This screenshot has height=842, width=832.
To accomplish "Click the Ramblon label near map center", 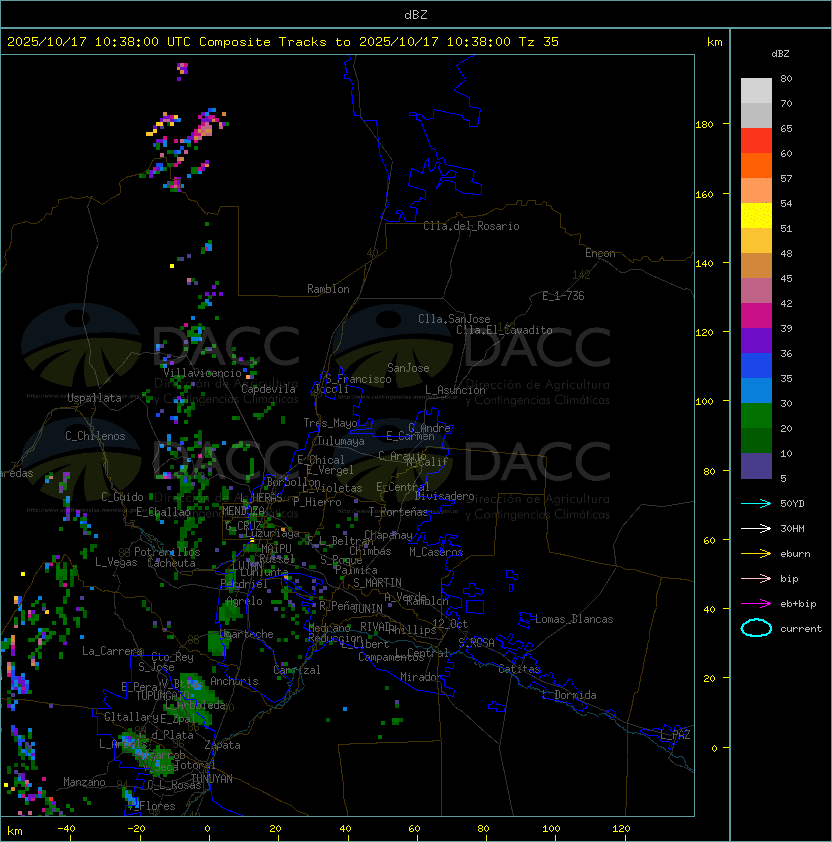I will pos(328,289).
